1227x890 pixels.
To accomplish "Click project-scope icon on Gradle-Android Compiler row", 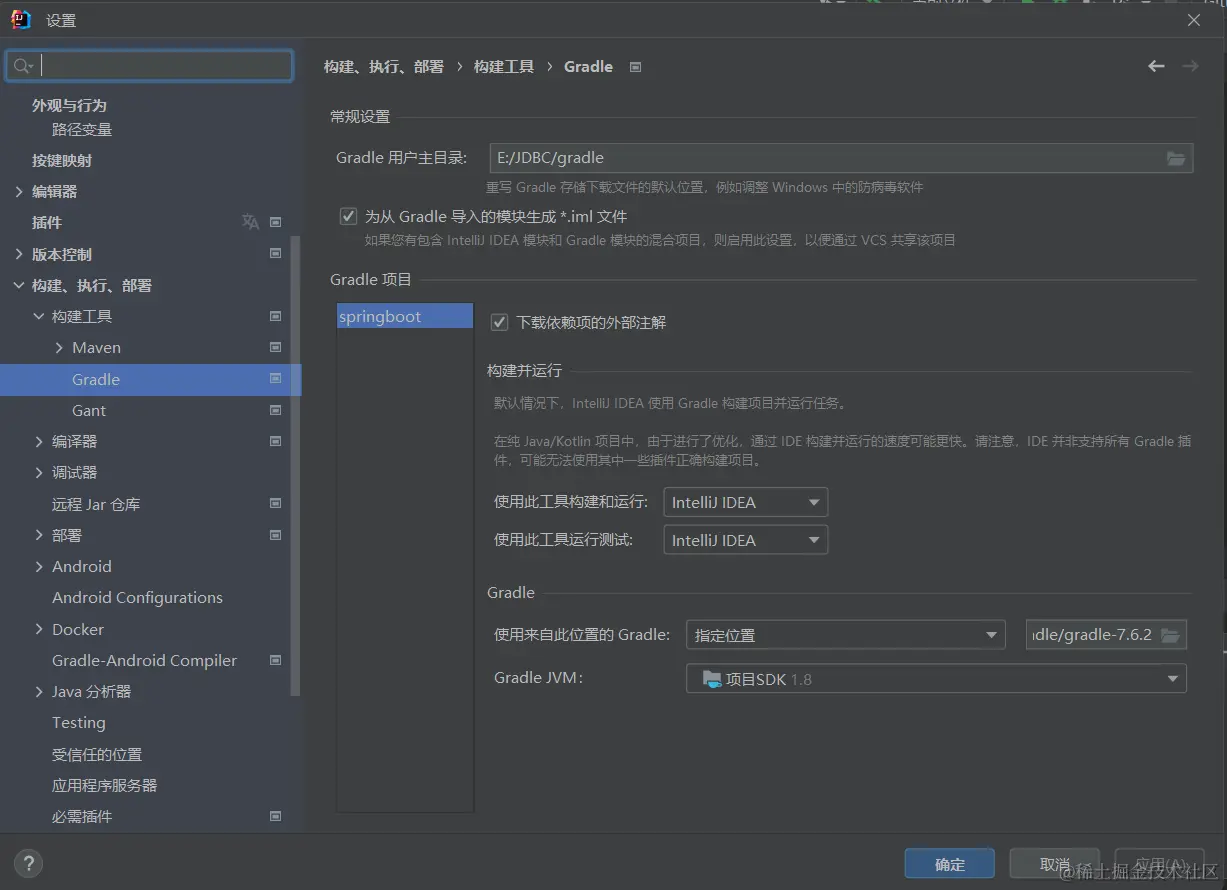I will pos(276,660).
